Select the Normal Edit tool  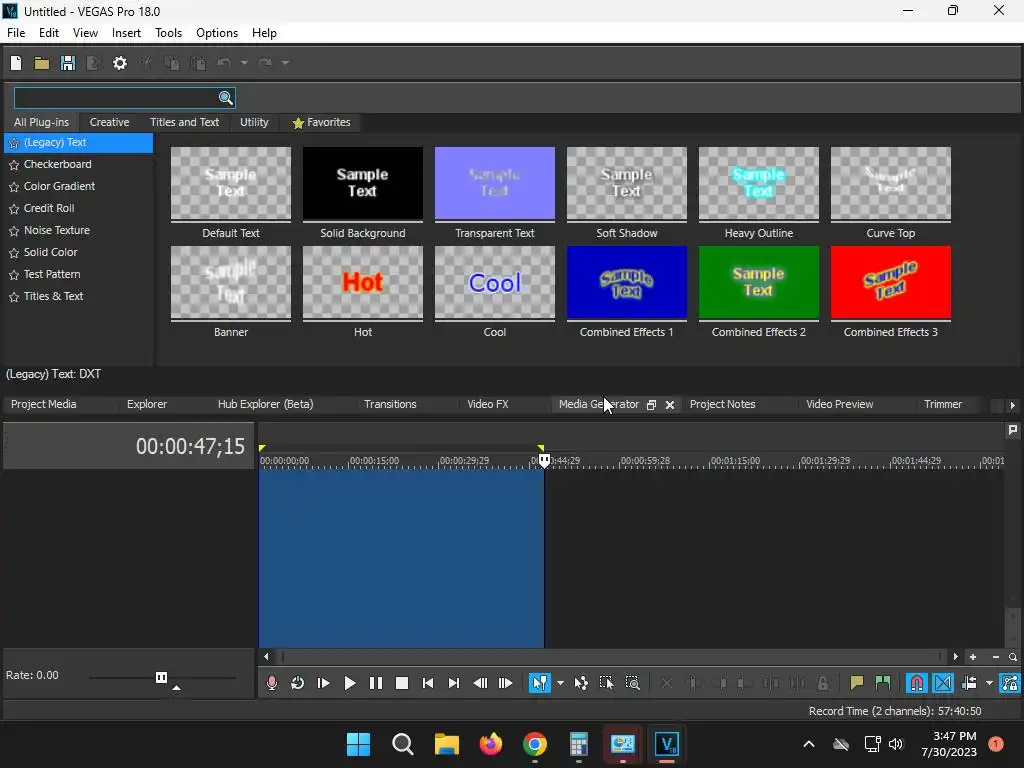pos(539,683)
